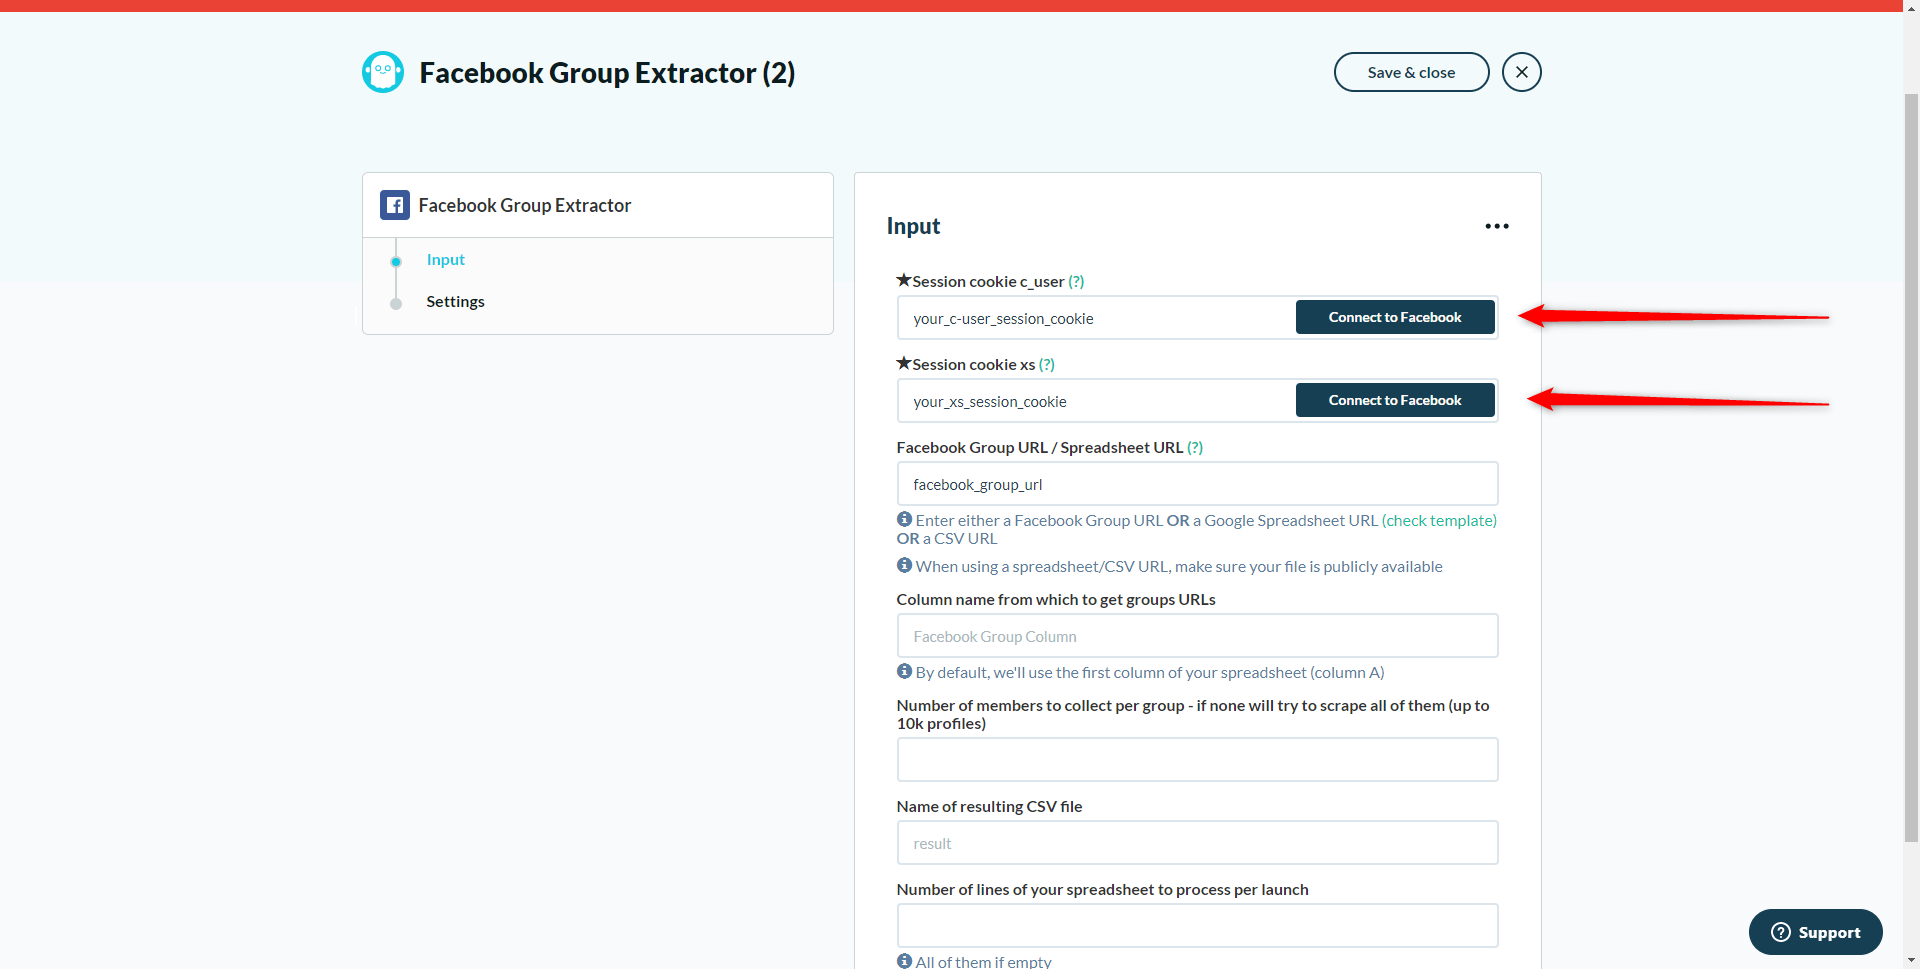Open the help (?) link for Session cookie c_user

(1076, 282)
